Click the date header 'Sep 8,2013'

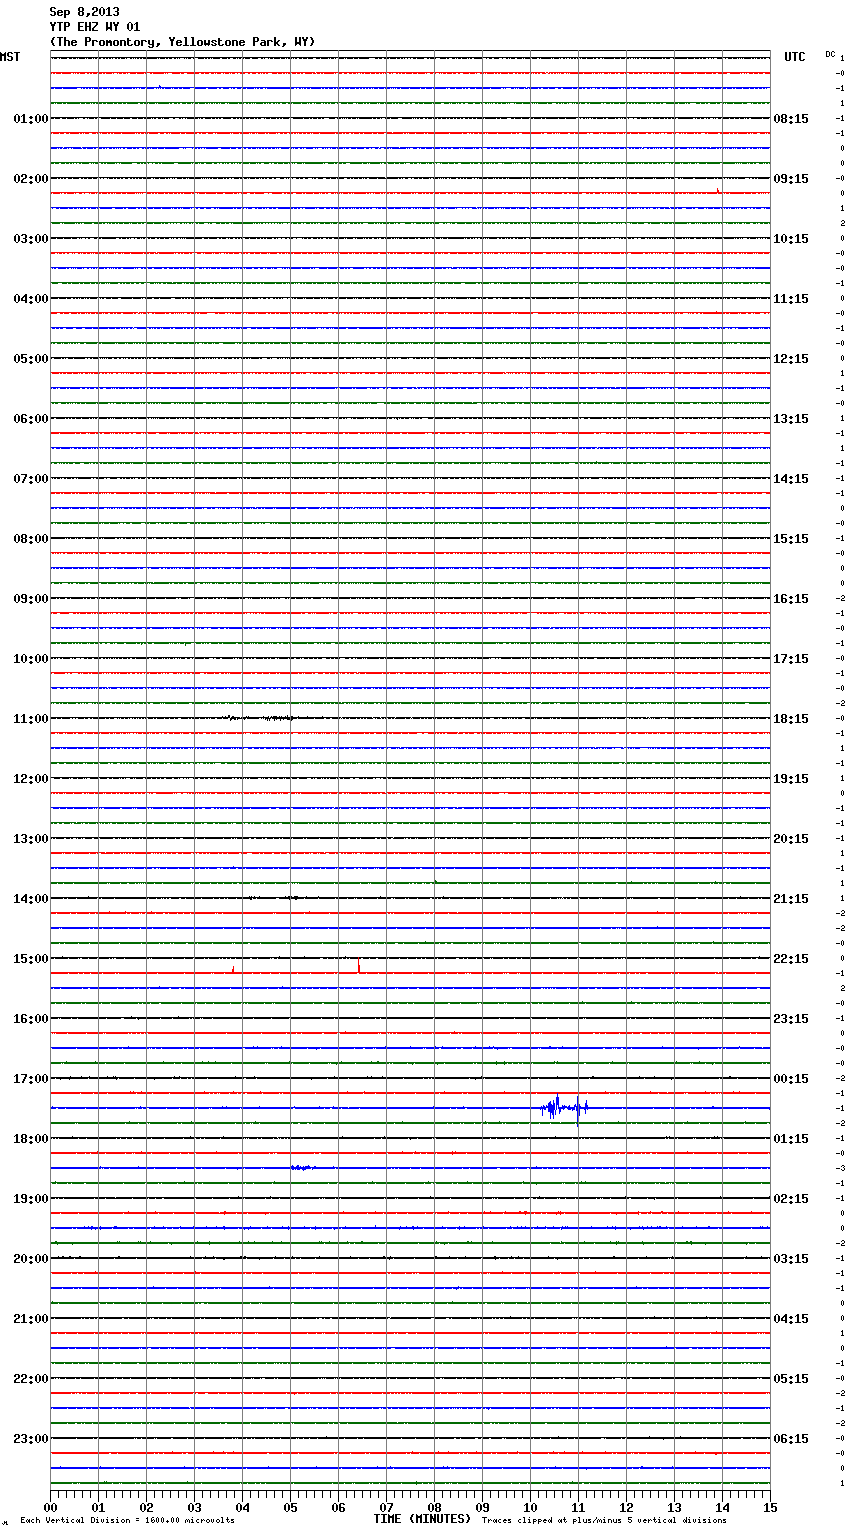click(84, 12)
